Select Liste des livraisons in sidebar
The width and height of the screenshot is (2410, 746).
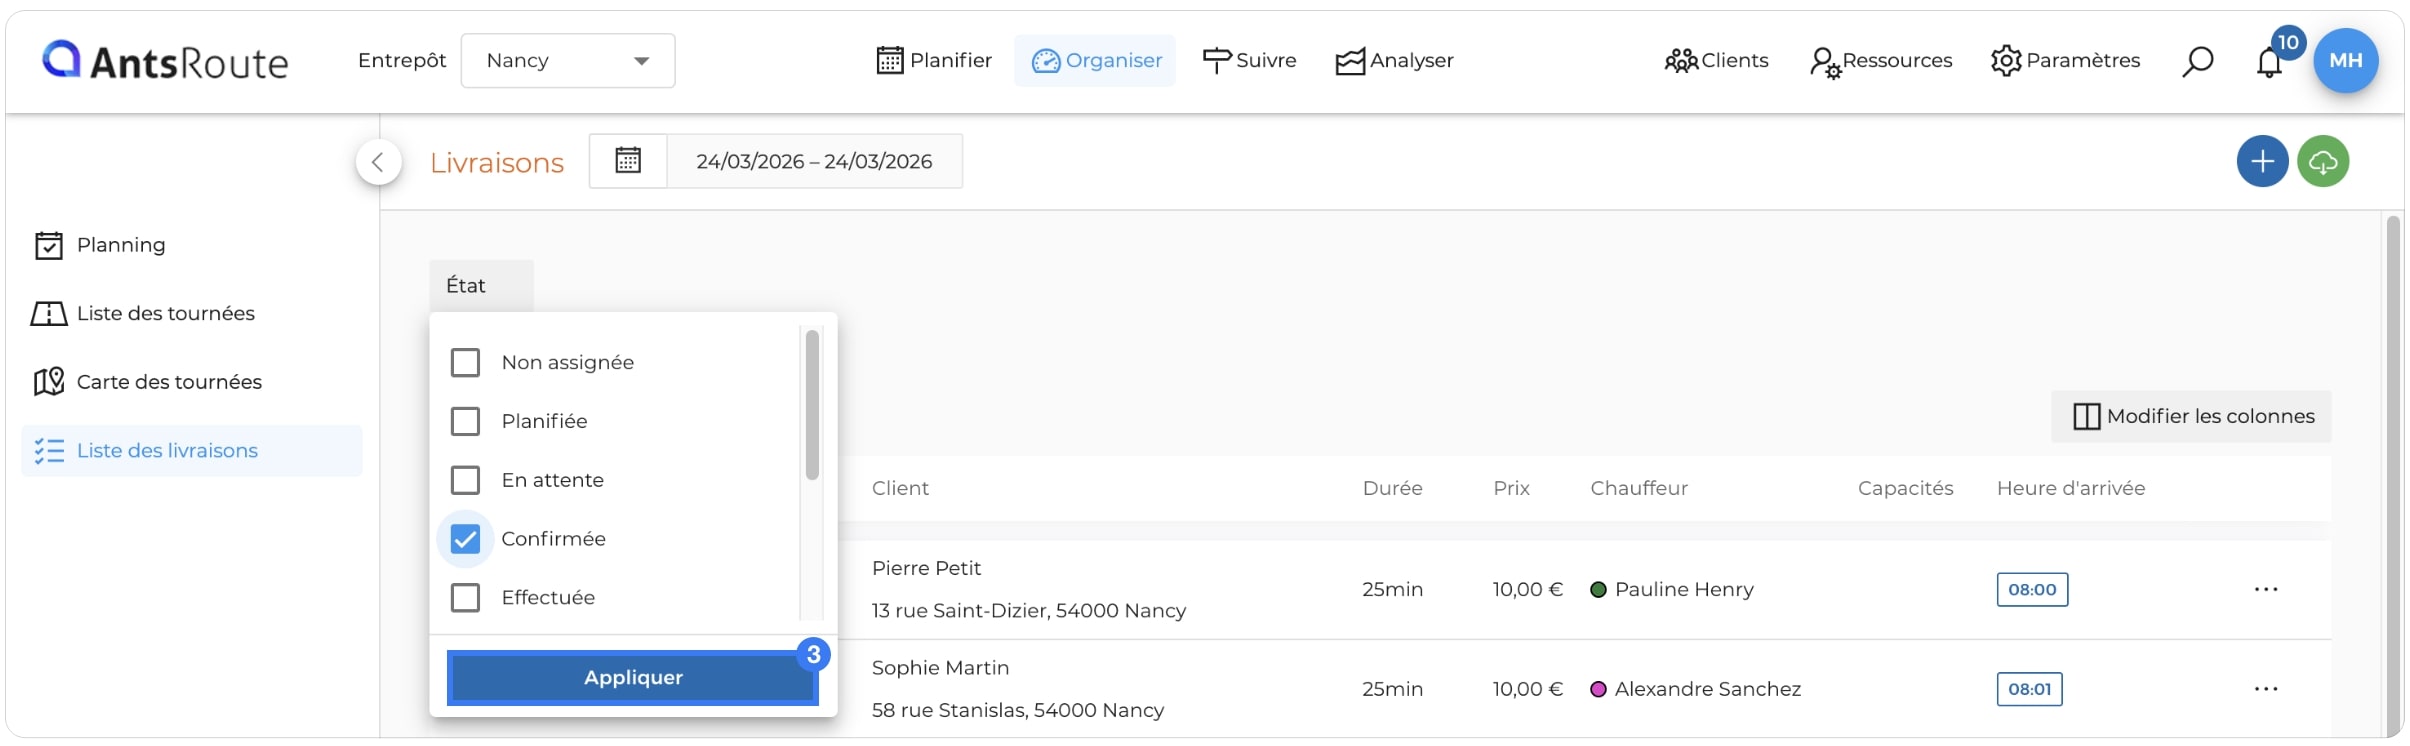[192, 451]
